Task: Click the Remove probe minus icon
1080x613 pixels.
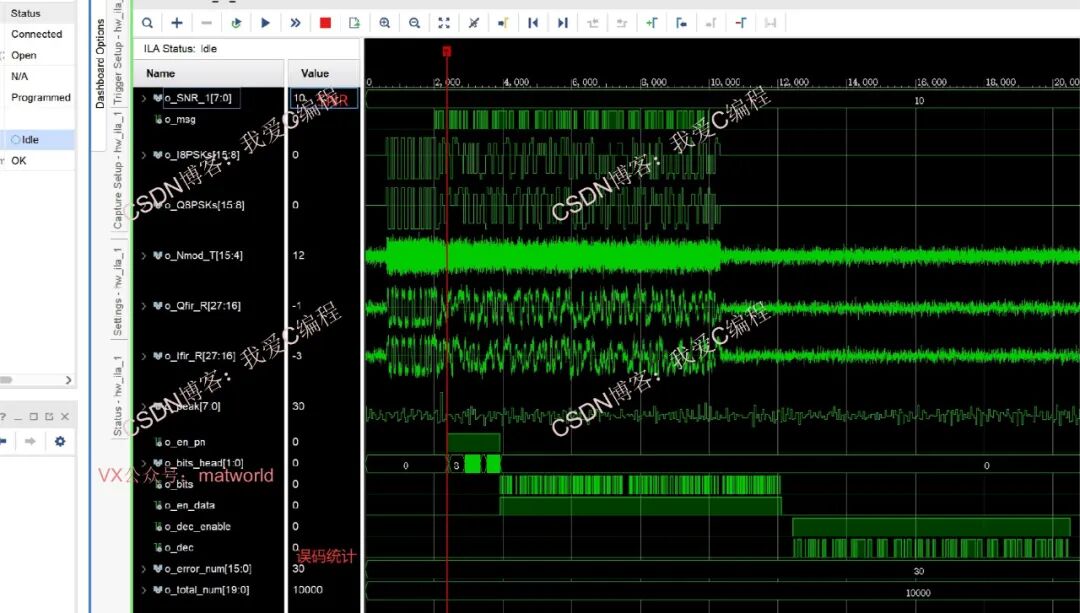Action: coord(207,23)
